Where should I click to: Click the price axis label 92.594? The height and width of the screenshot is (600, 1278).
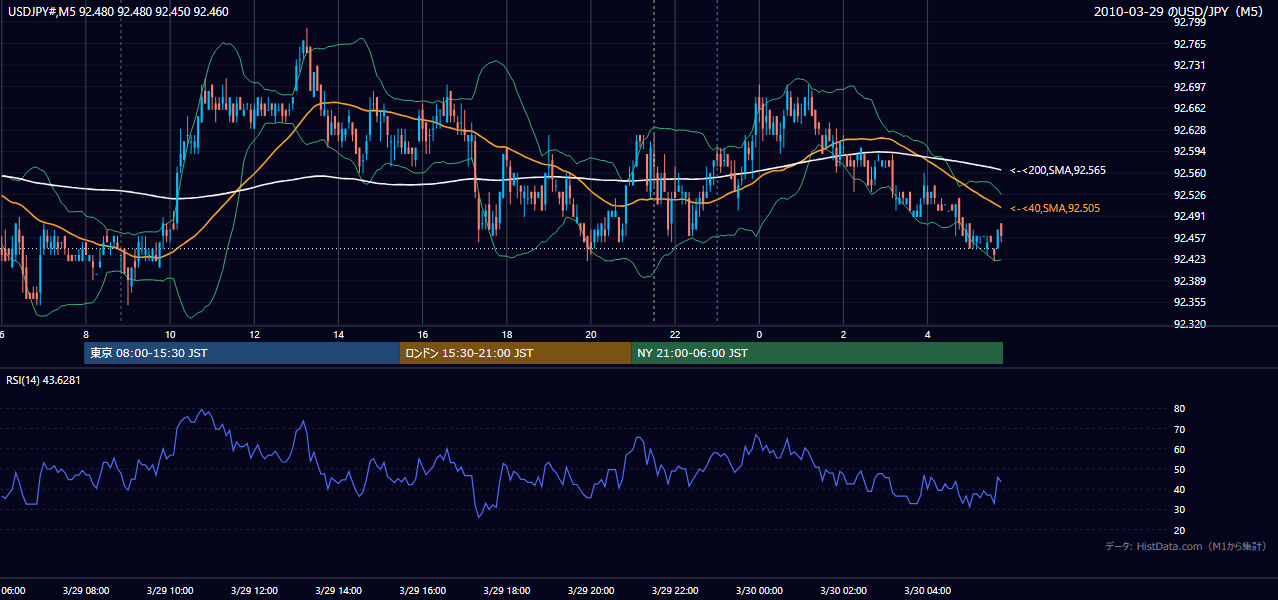[x=1189, y=151]
